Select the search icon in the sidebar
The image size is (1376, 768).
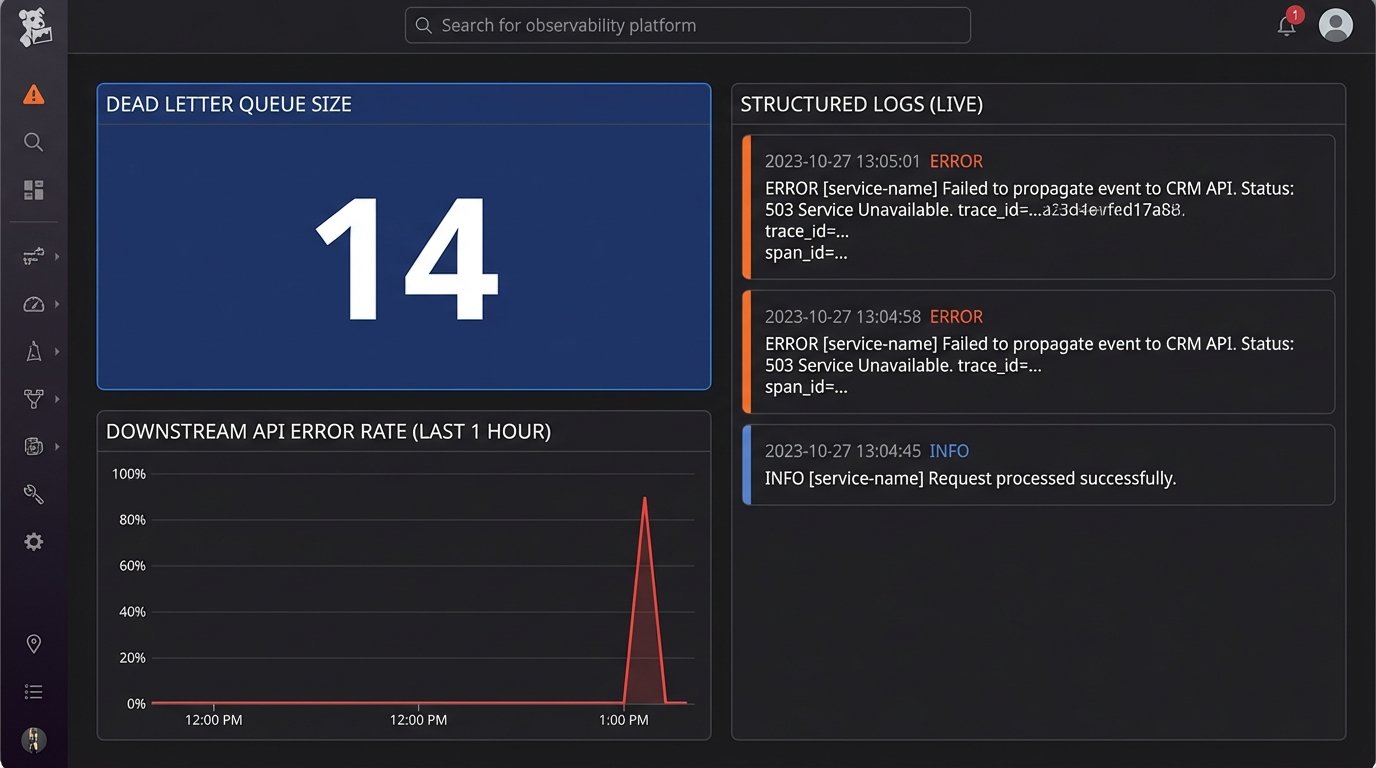coord(33,142)
